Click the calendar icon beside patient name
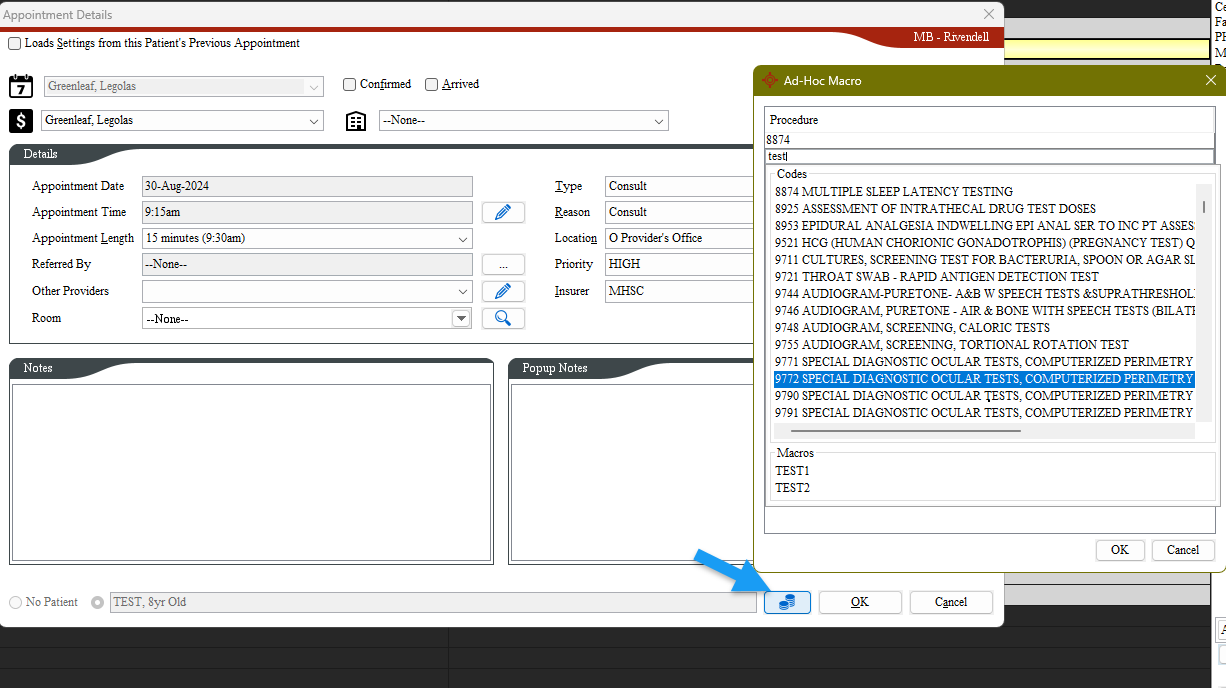Viewport: 1226px width, 688px height. click(x=21, y=86)
